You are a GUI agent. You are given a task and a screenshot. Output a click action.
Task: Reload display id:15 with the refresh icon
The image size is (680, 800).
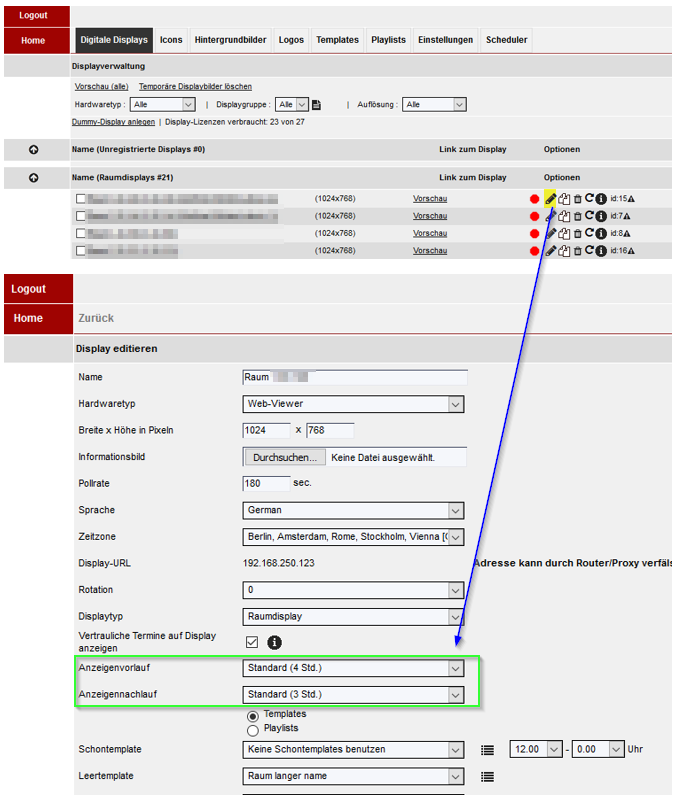pos(589,198)
